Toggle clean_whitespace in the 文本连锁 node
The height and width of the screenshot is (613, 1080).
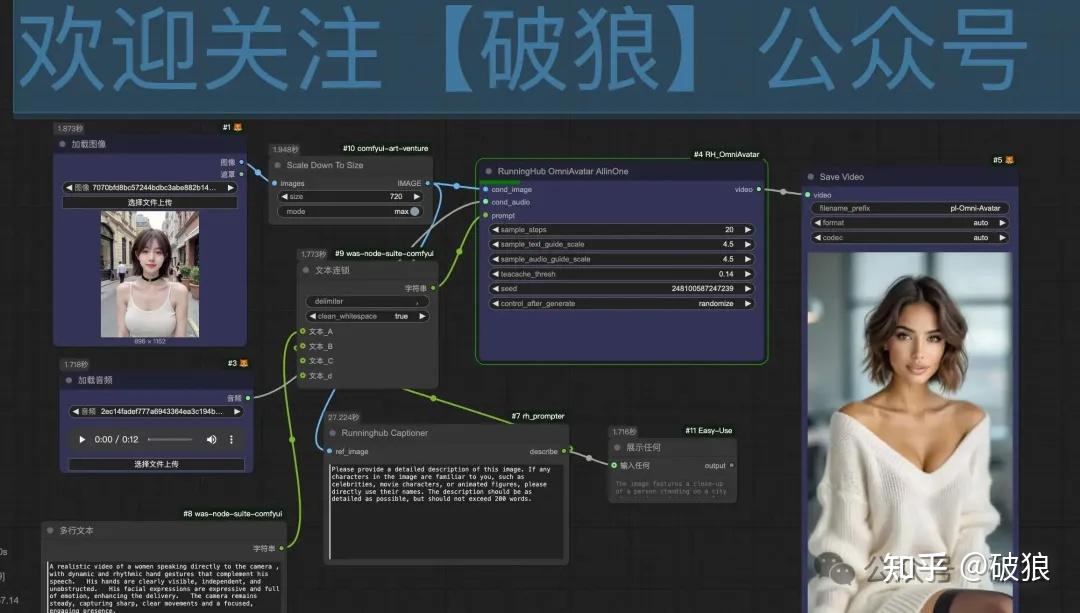pyautogui.click(x=364, y=316)
